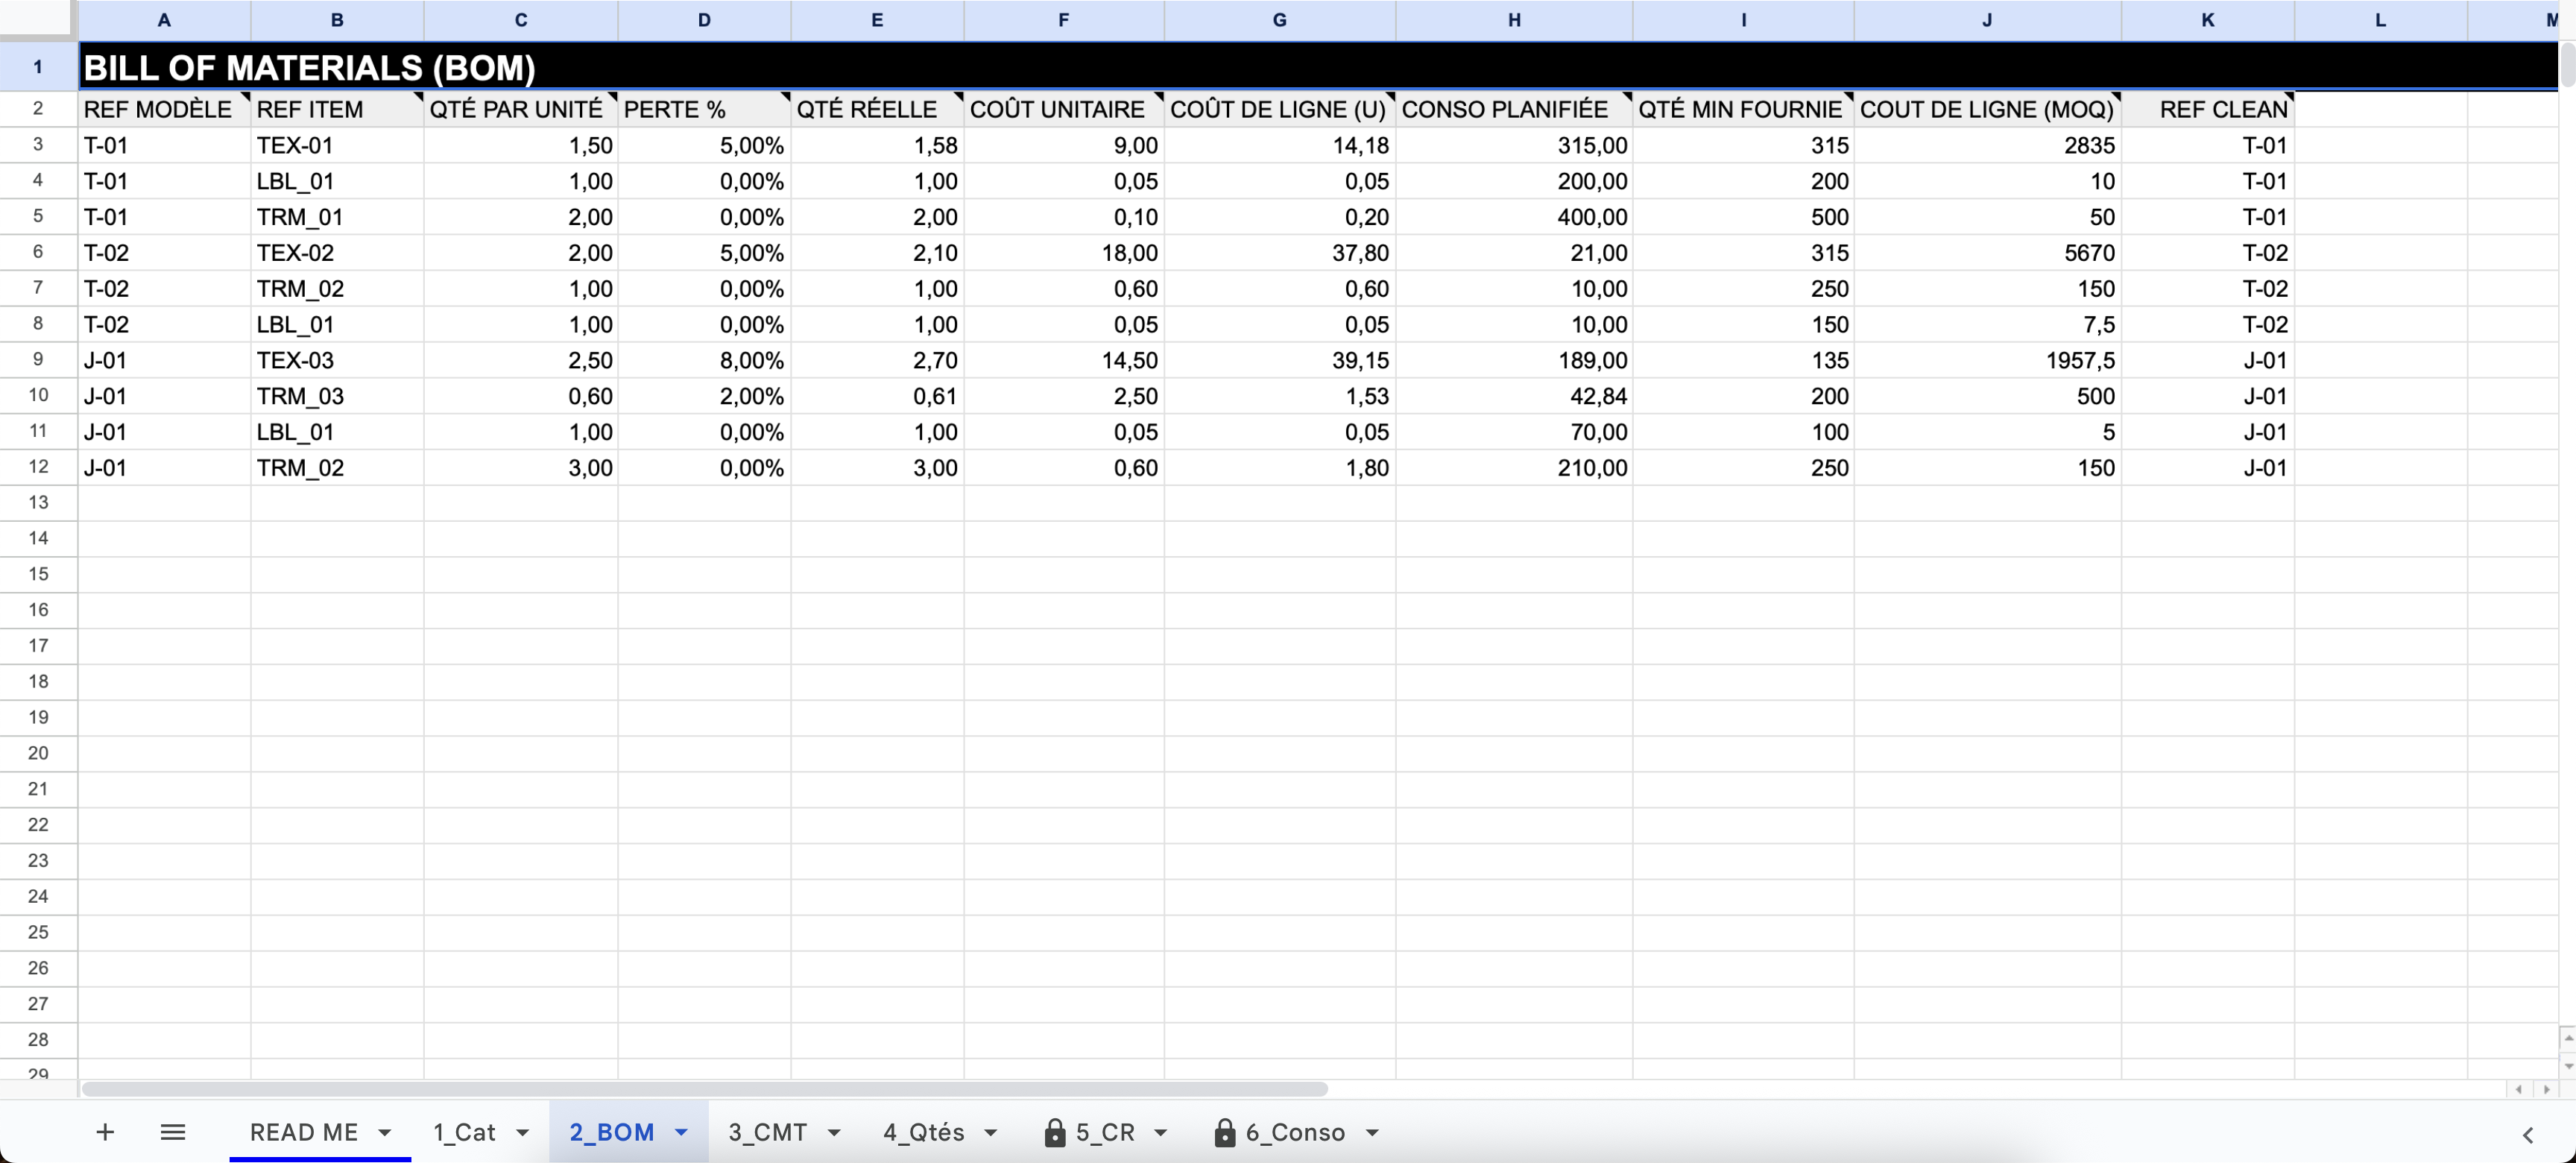Select row 9 header
This screenshot has height=1163, width=2576.
pyautogui.click(x=38, y=360)
